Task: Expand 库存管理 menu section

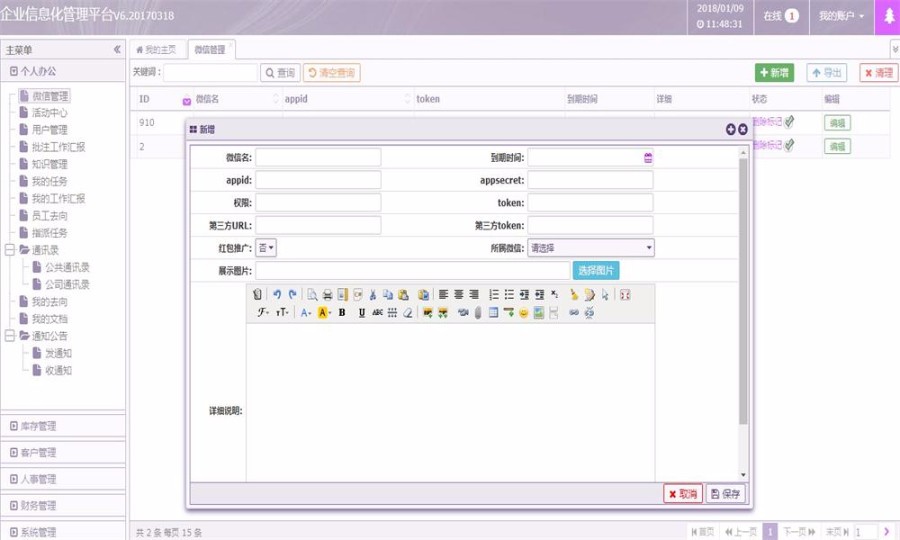Action: pyautogui.click(x=63, y=426)
